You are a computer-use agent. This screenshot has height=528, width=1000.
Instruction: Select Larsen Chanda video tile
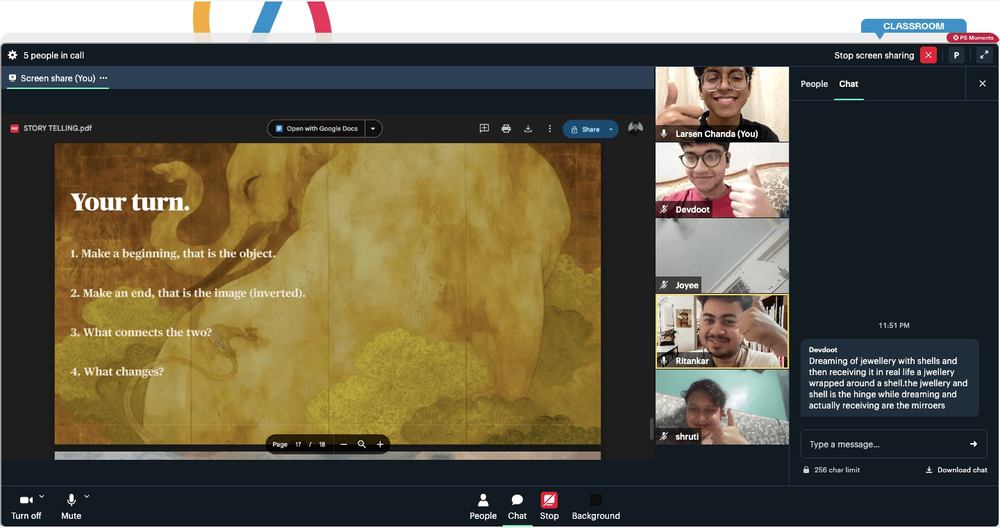722,104
